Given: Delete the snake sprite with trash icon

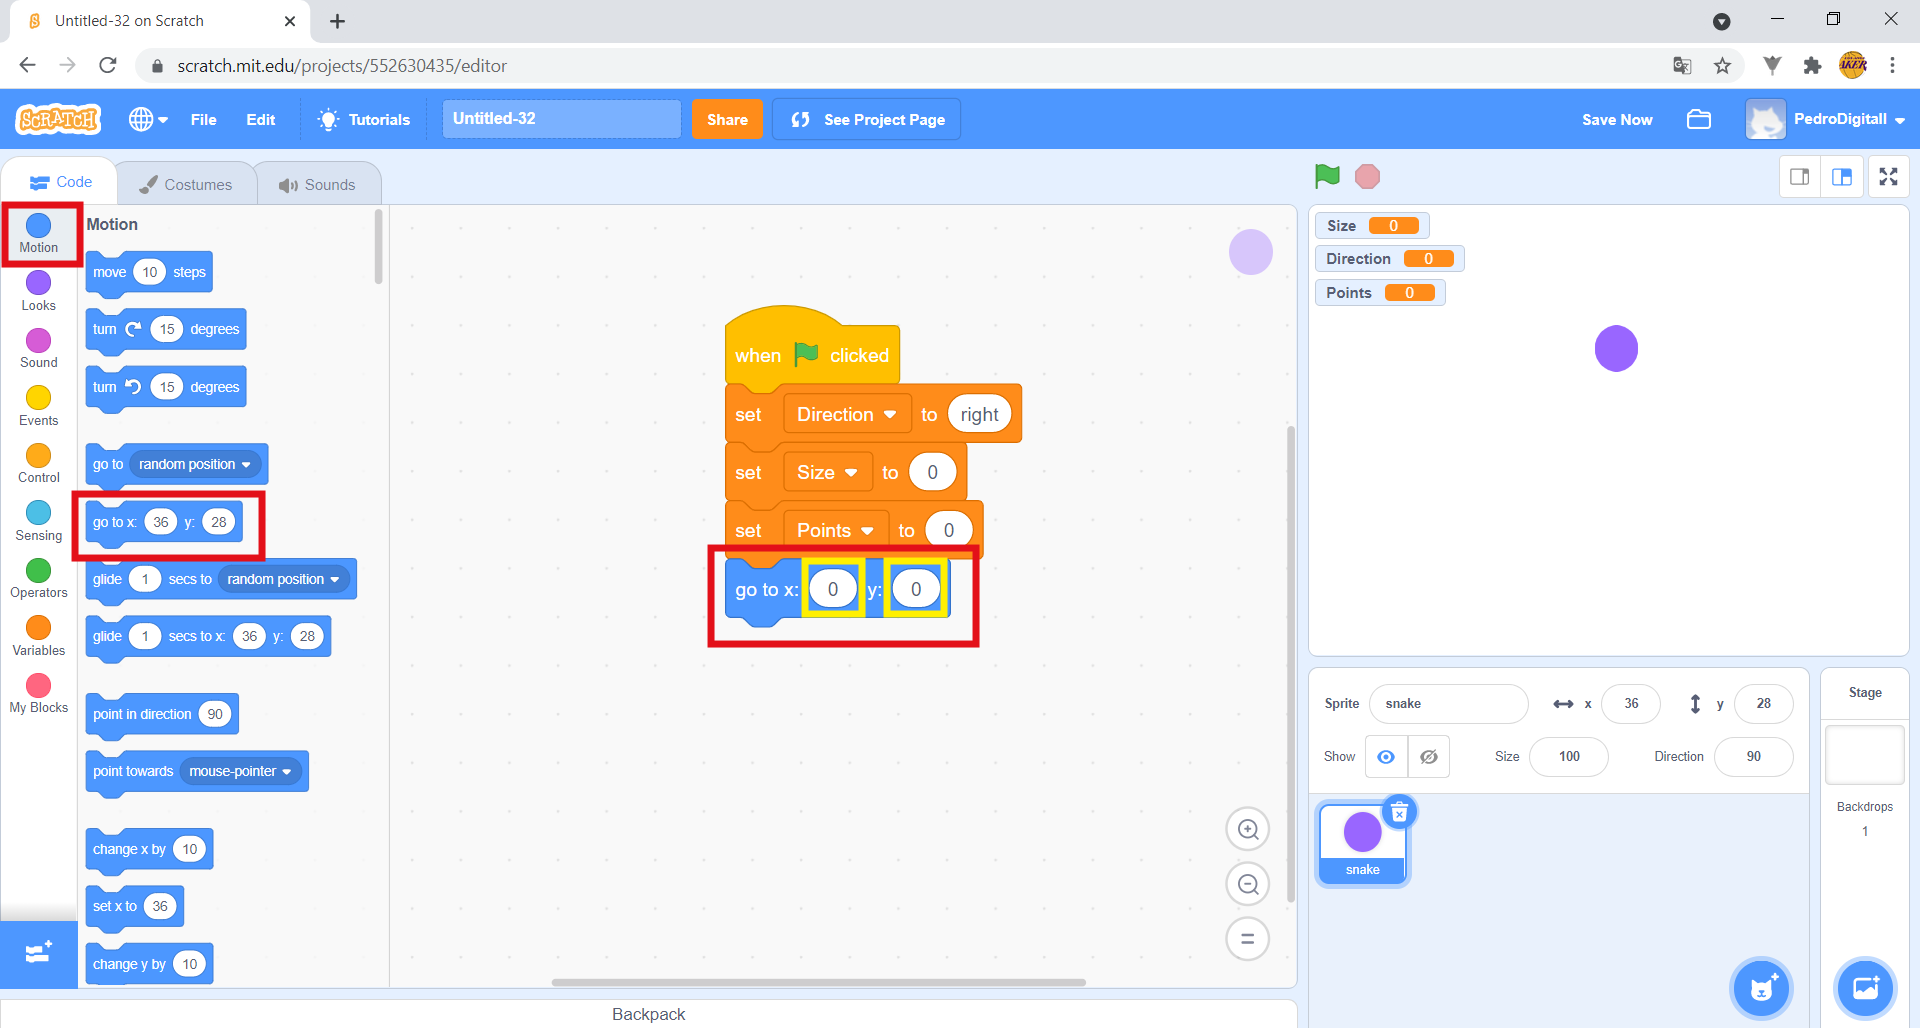Looking at the screenshot, I should (x=1400, y=812).
